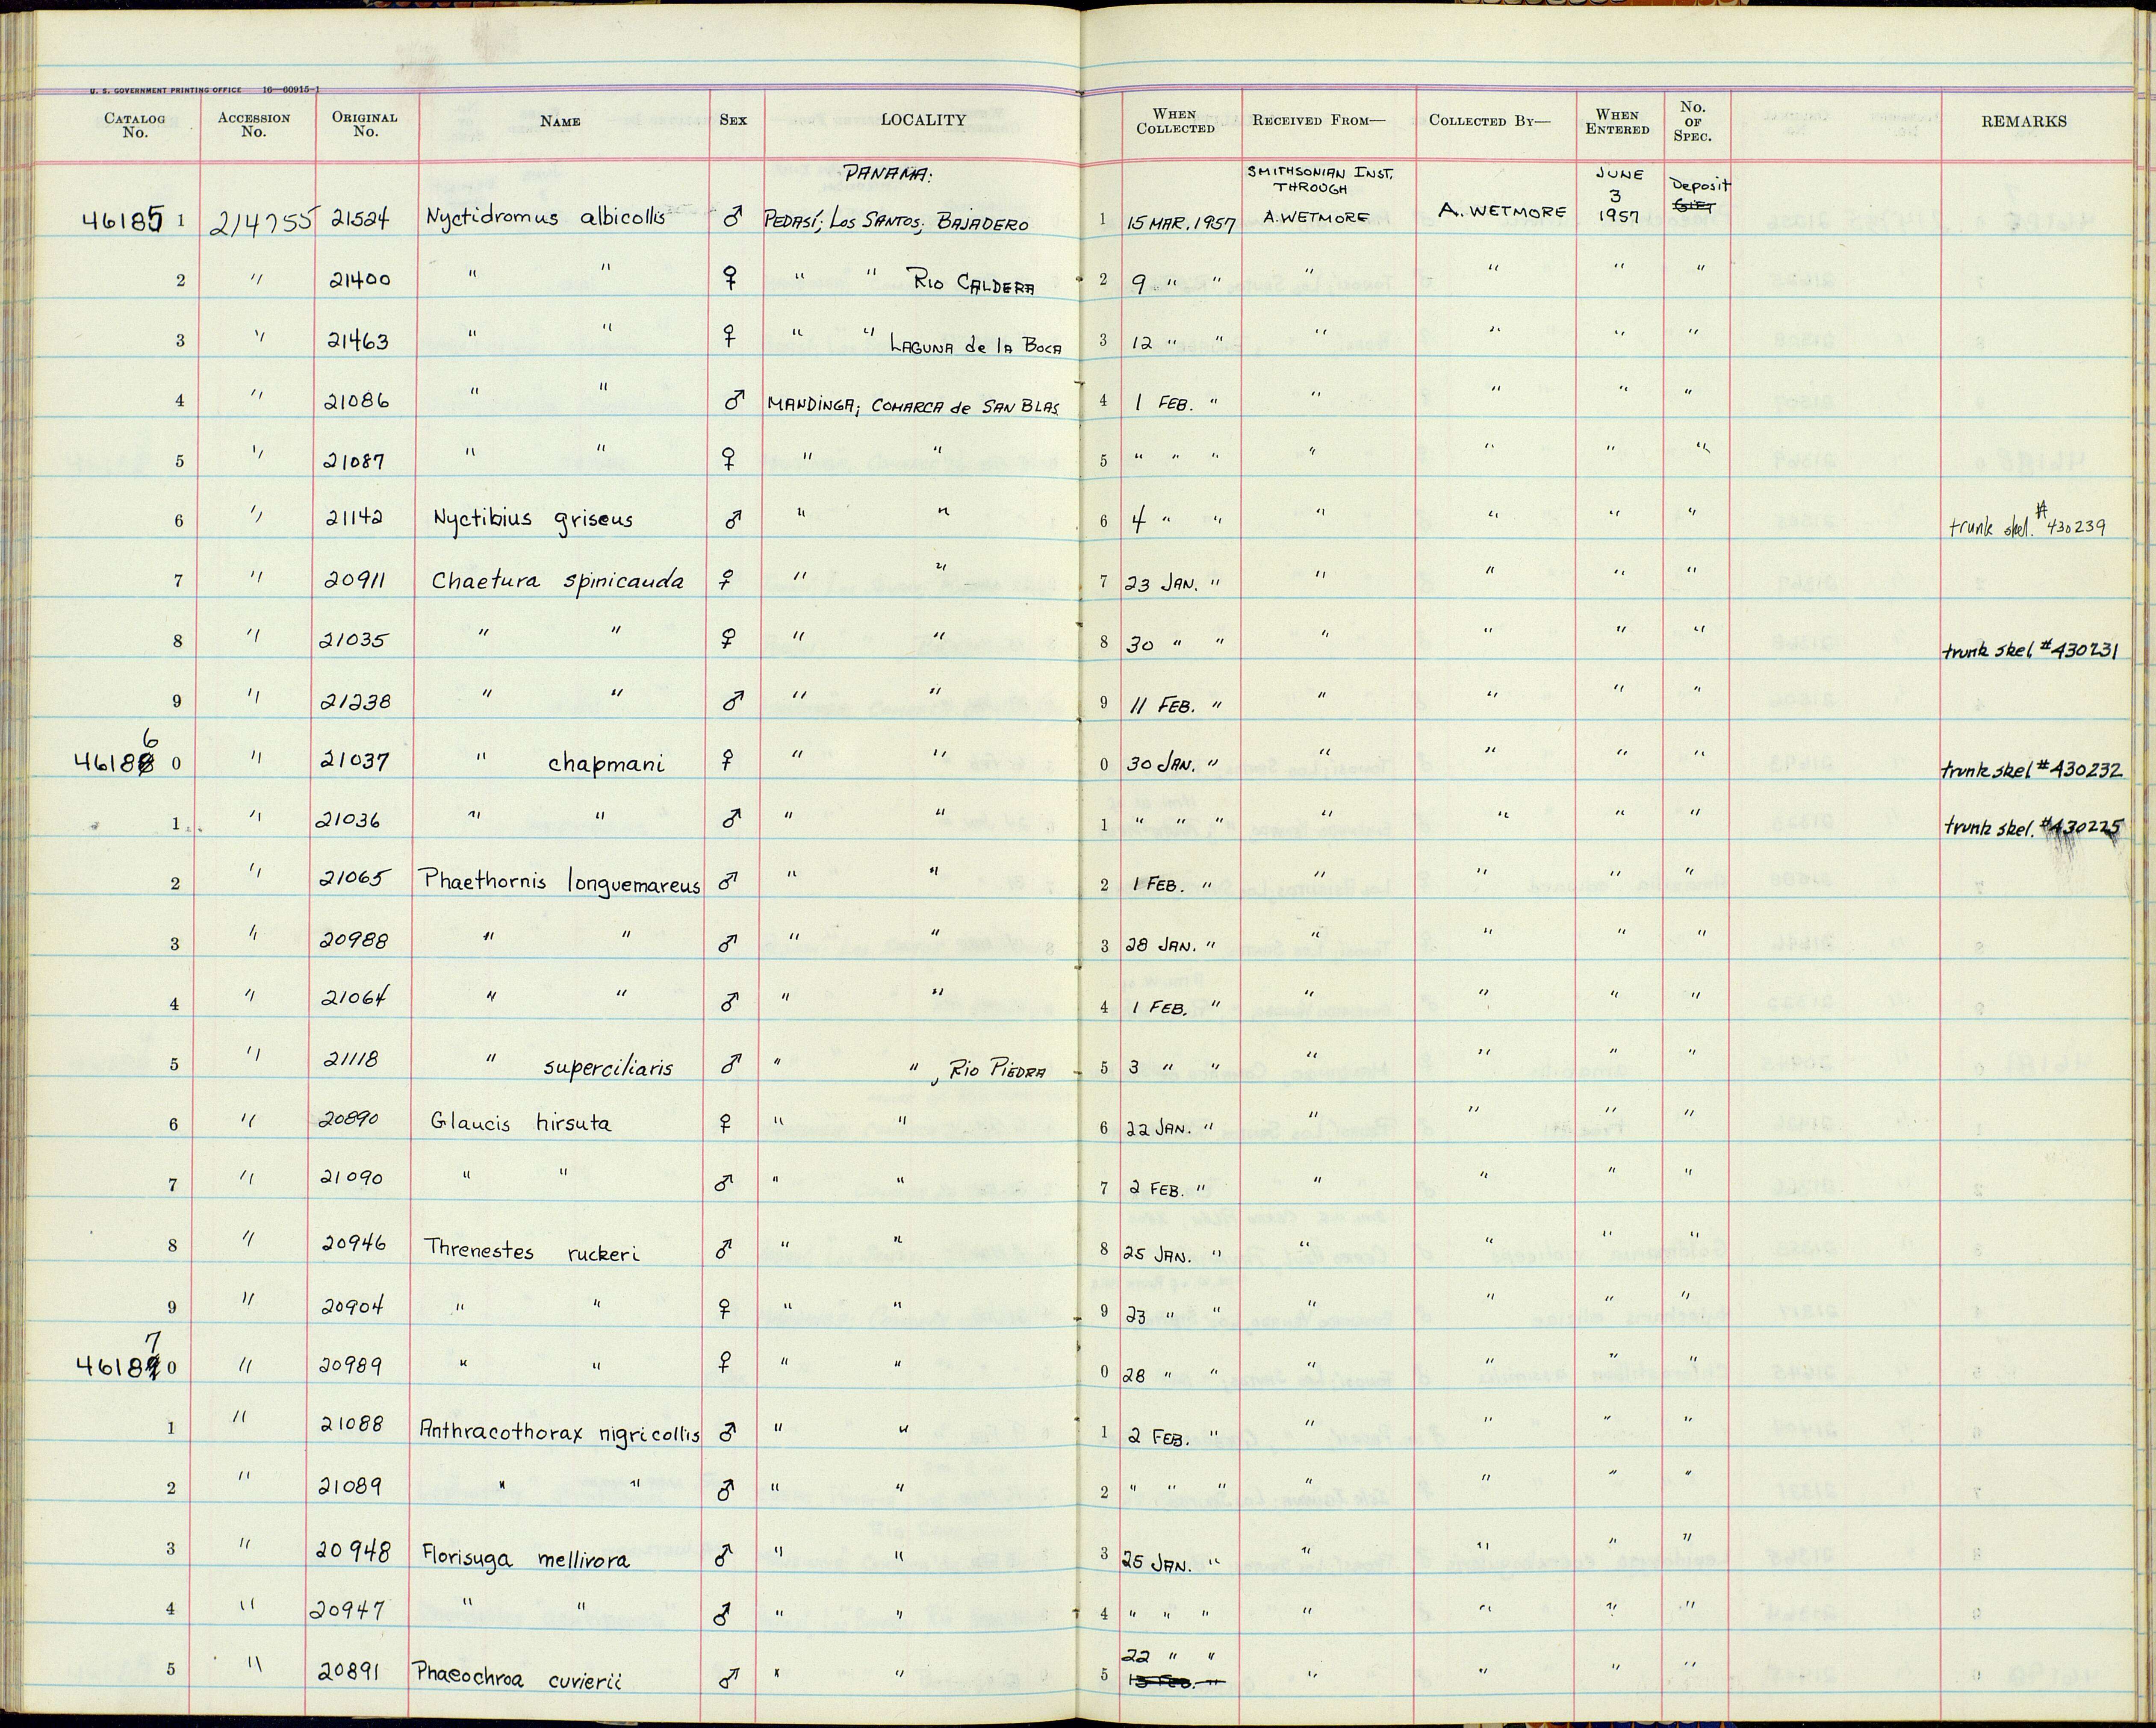The width and height of the screenshot is (2156, 1728).
Task: Click the Accession No. column header
Action: 254,124
